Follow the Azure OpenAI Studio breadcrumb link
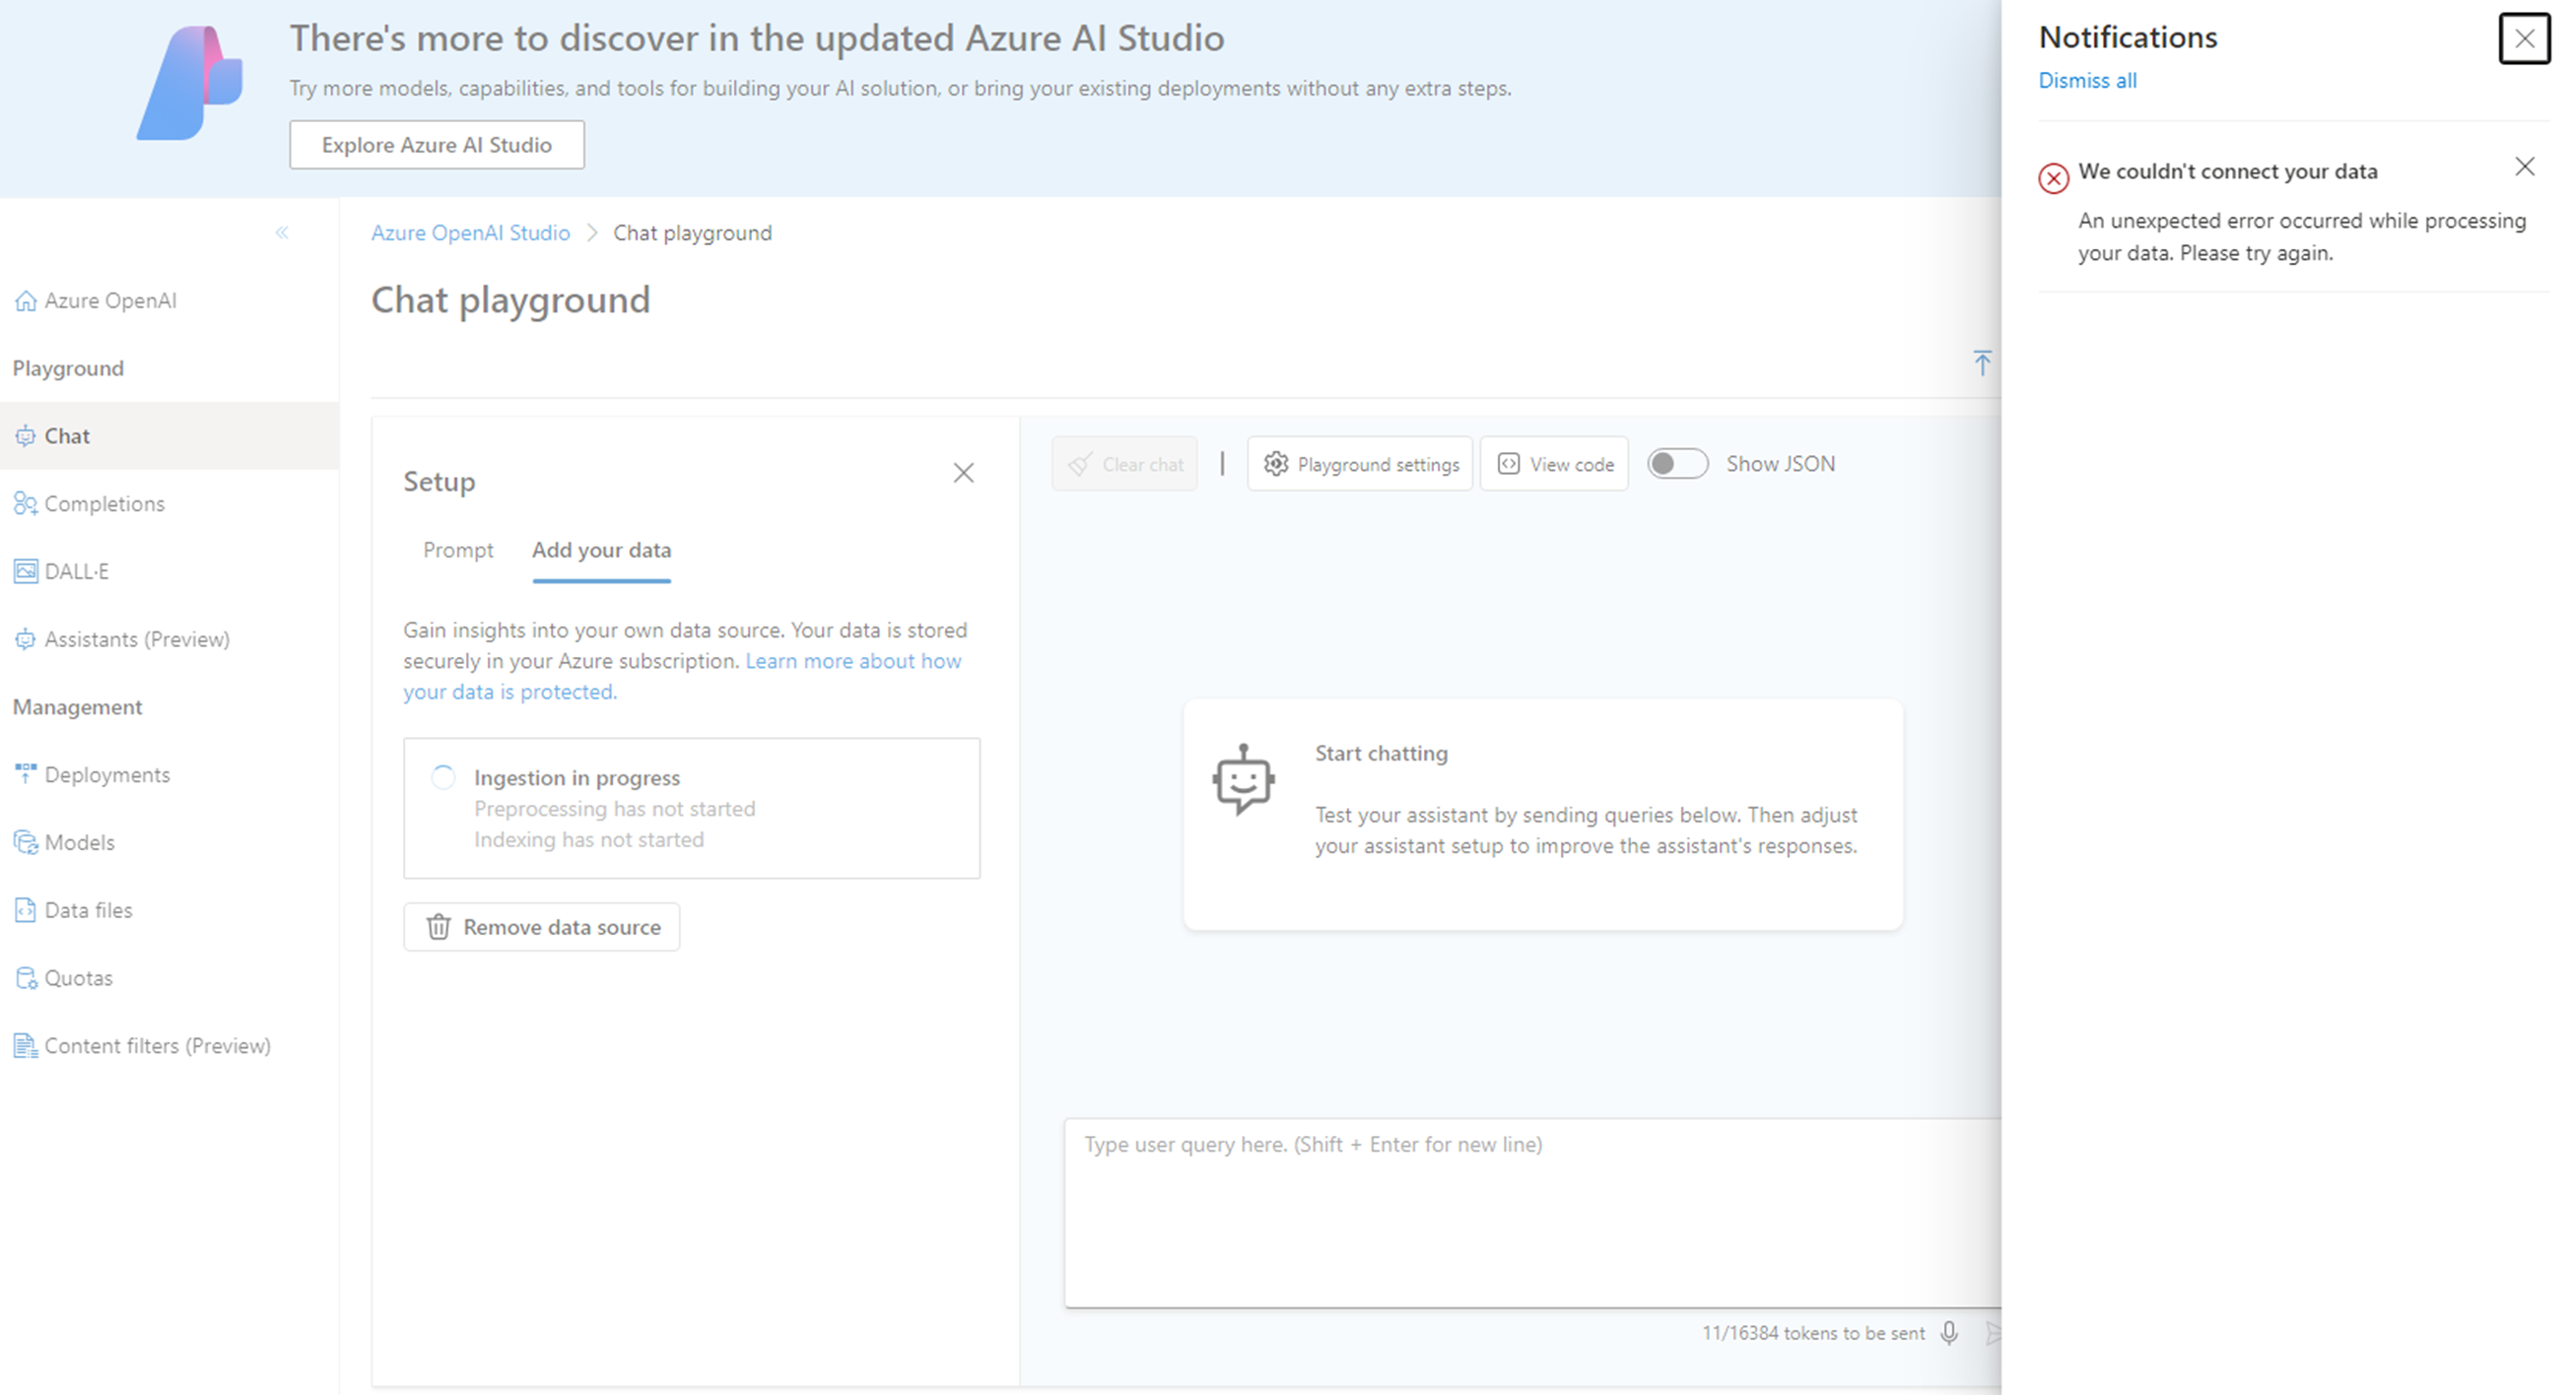 pos(470,233)
